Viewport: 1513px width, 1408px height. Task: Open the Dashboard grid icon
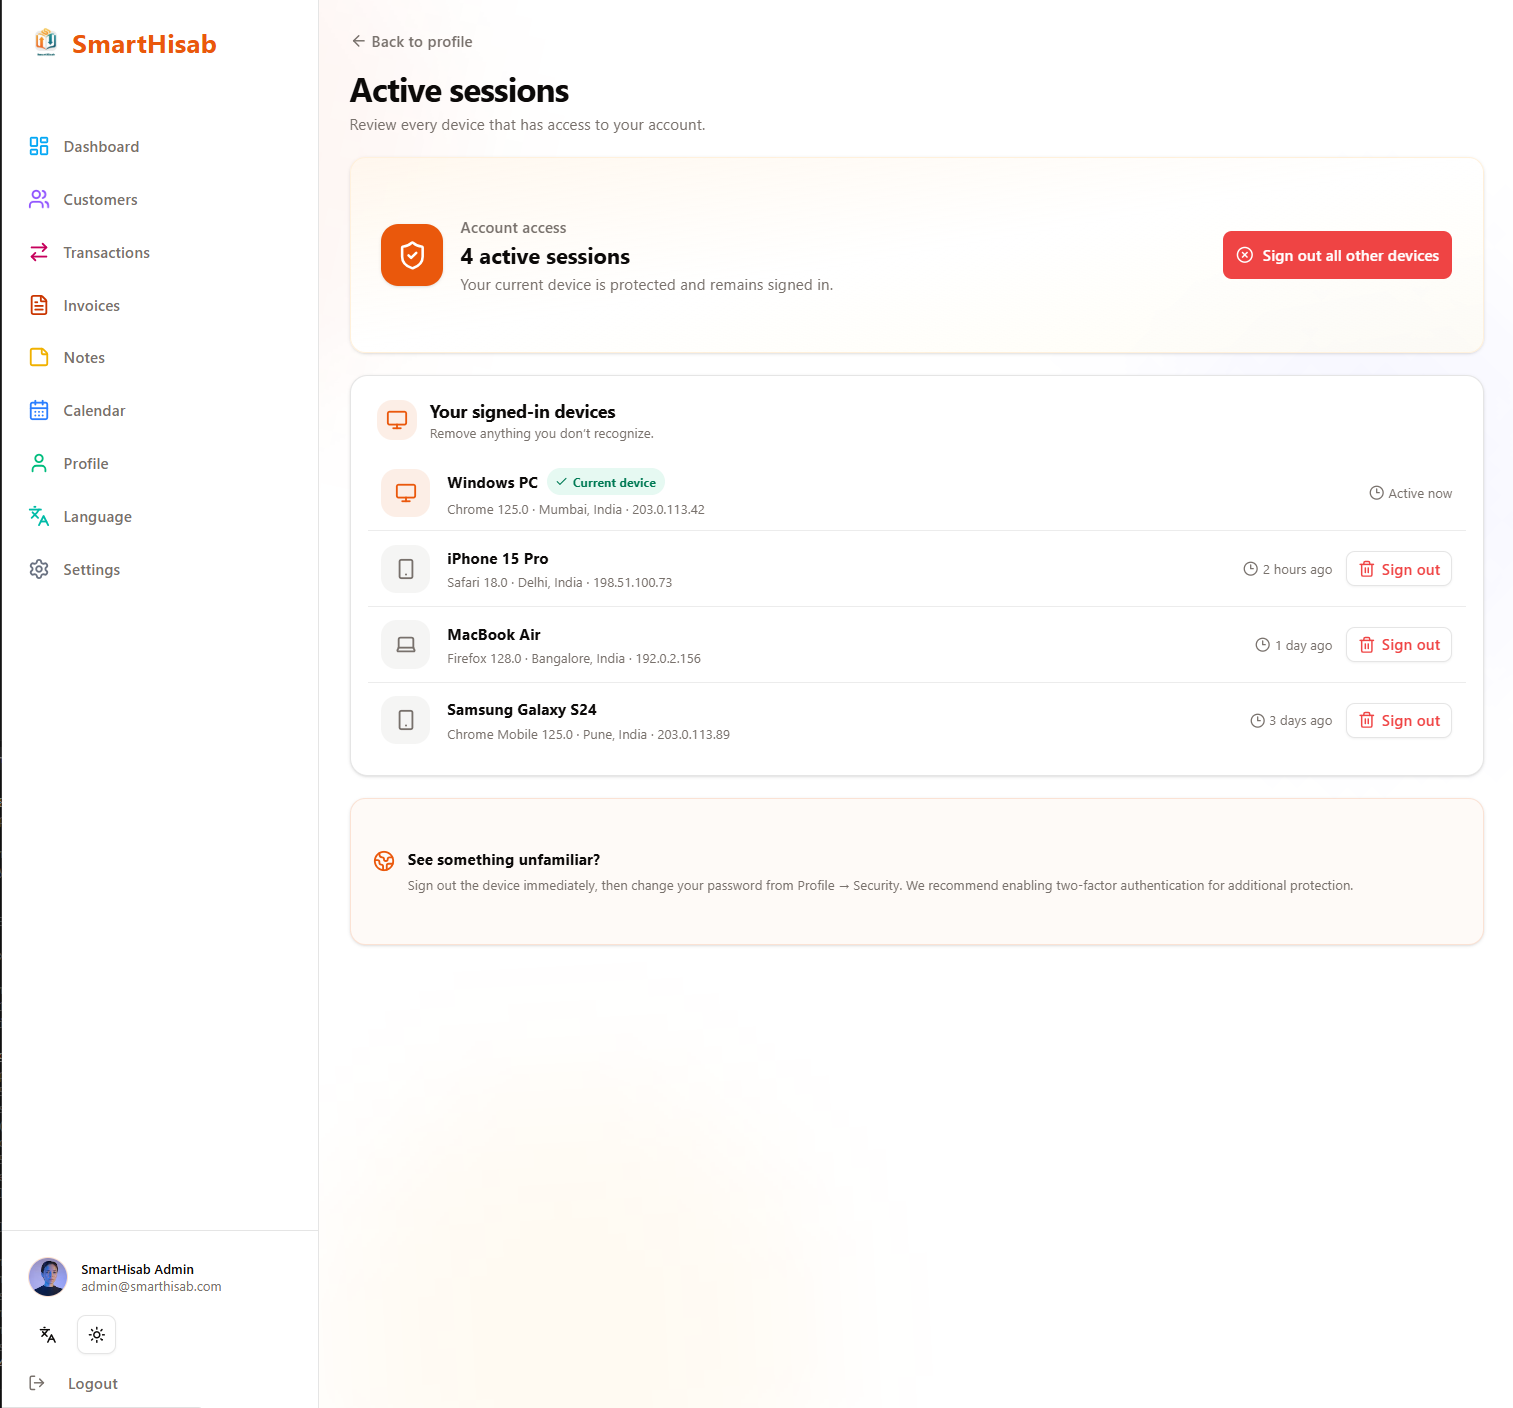click(x=39, y=146)
